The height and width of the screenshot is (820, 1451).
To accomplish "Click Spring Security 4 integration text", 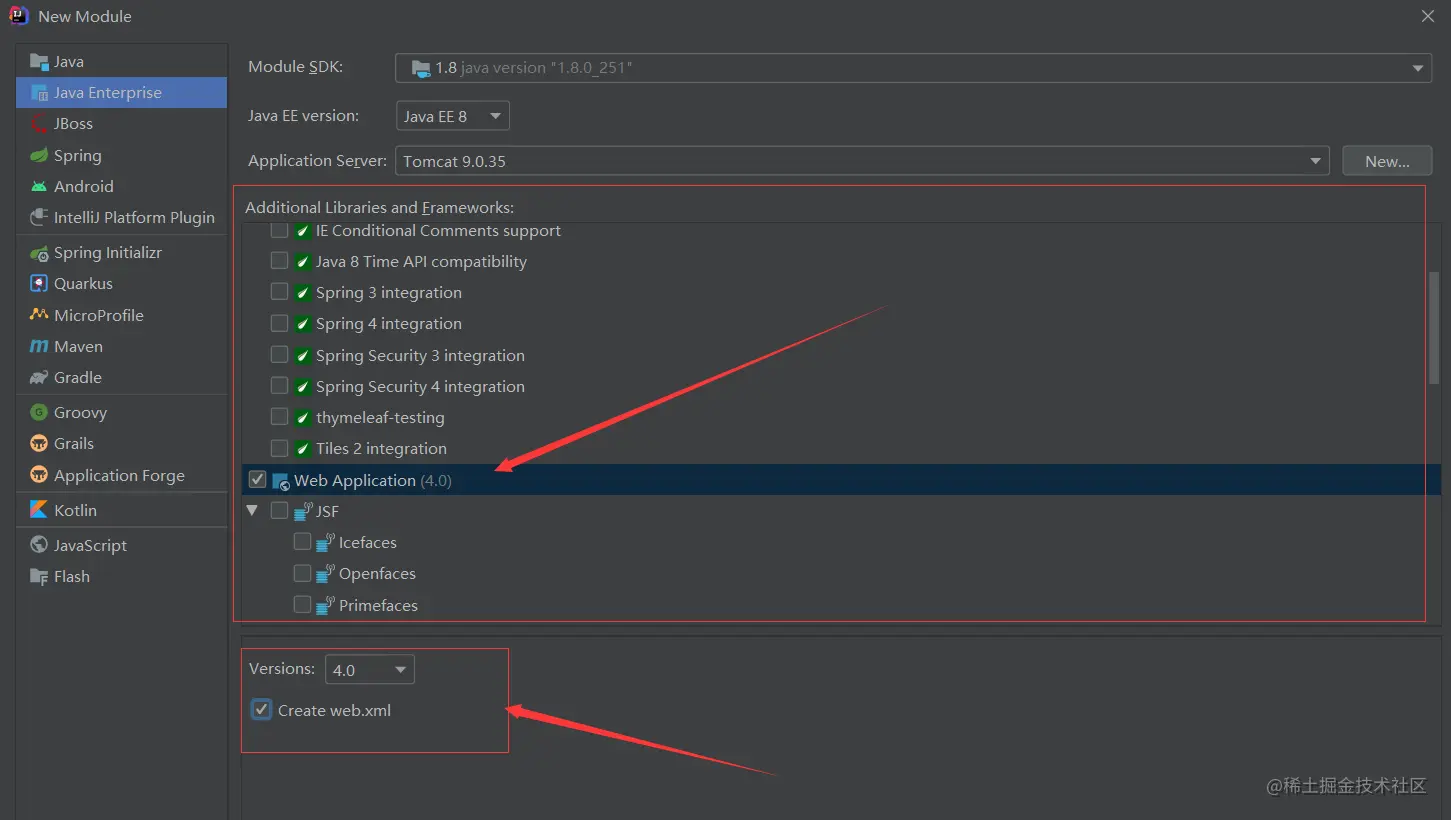I will click(x=420, y=386).
